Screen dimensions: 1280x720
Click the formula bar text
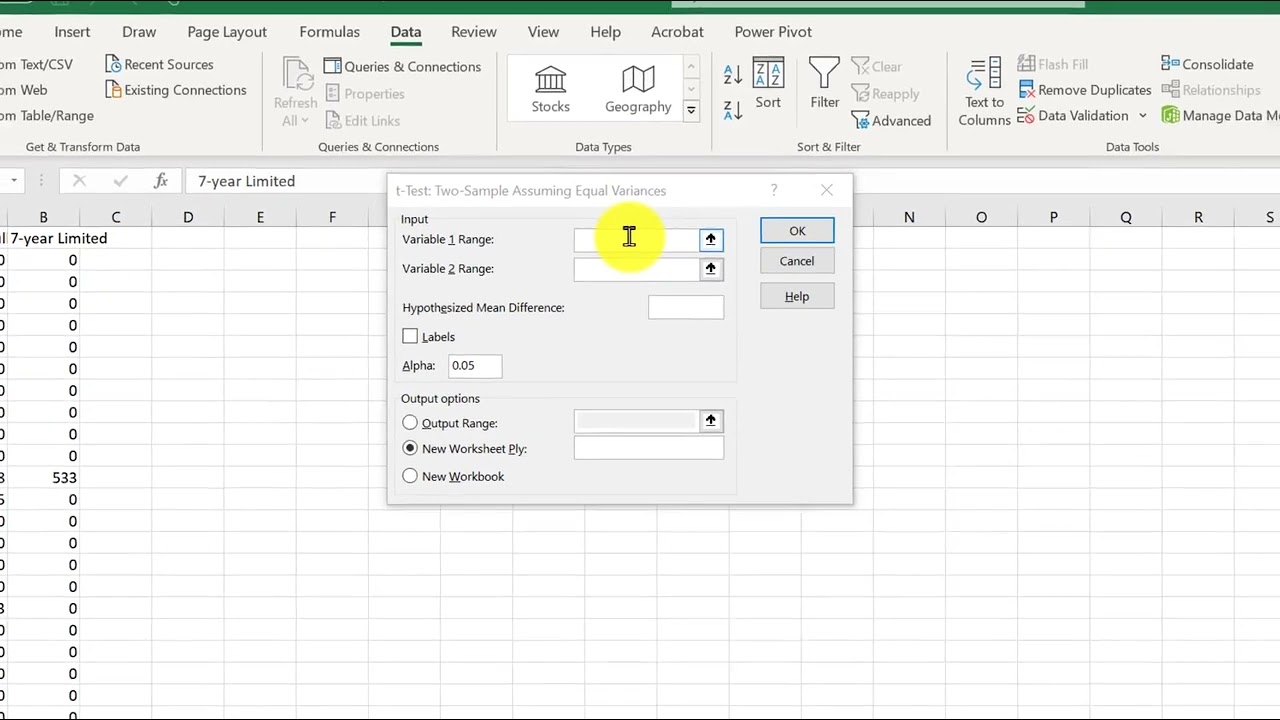pos(246,181)
